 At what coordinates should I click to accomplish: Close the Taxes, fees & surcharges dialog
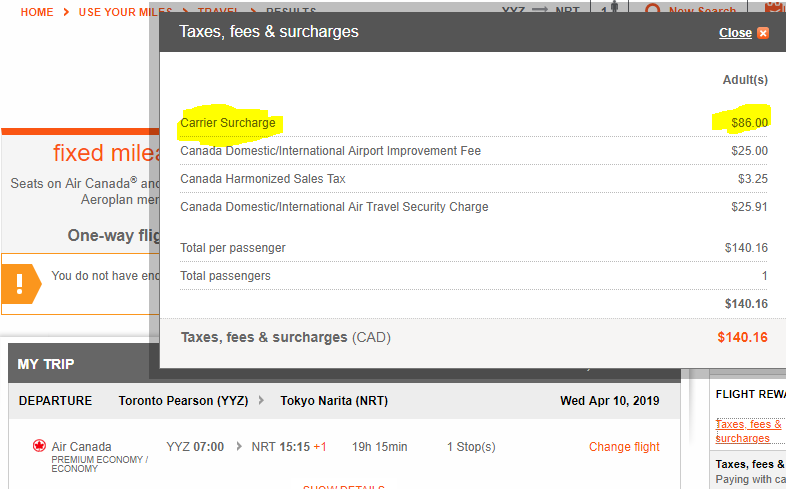coord(735,33)
